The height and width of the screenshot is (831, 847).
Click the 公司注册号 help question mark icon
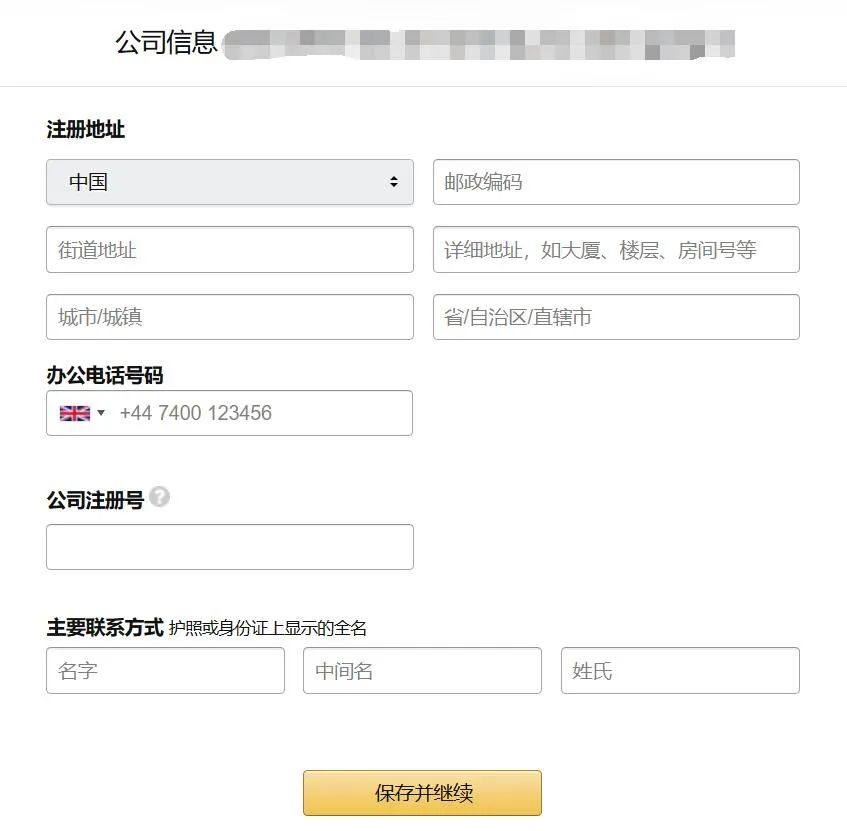click(161, 497)
